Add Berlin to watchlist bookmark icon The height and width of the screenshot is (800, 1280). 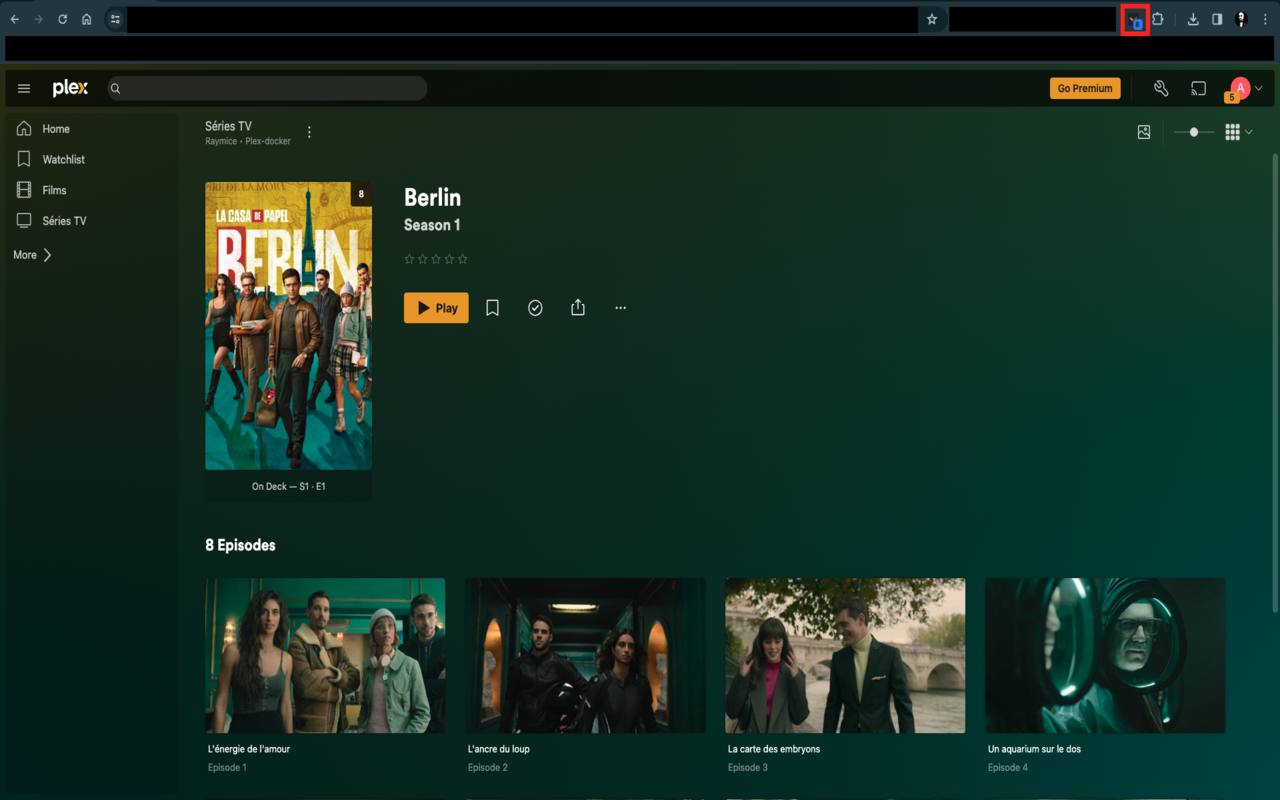click(x=492, y=308)
